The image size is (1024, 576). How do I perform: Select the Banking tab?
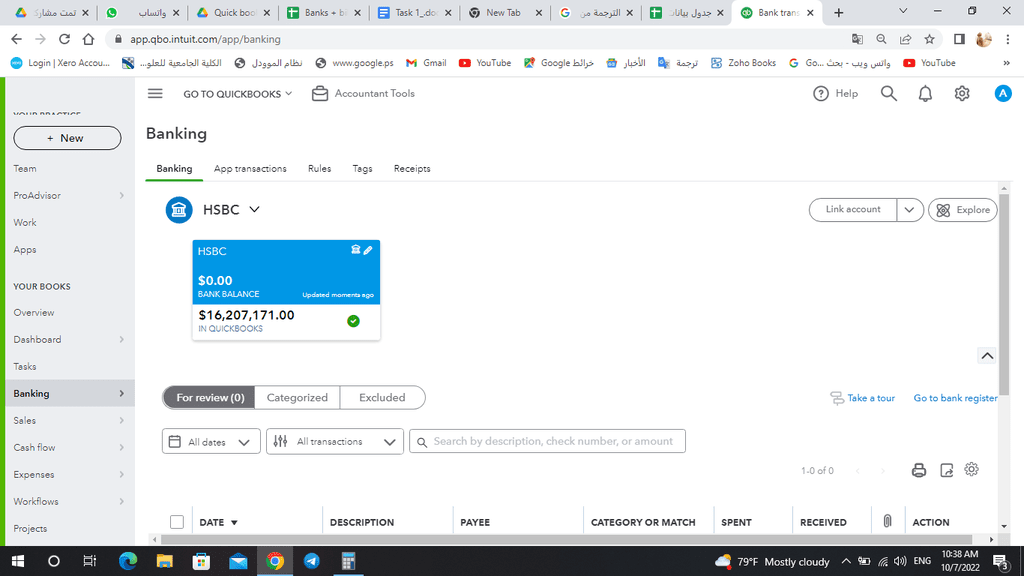click(174, 168)
